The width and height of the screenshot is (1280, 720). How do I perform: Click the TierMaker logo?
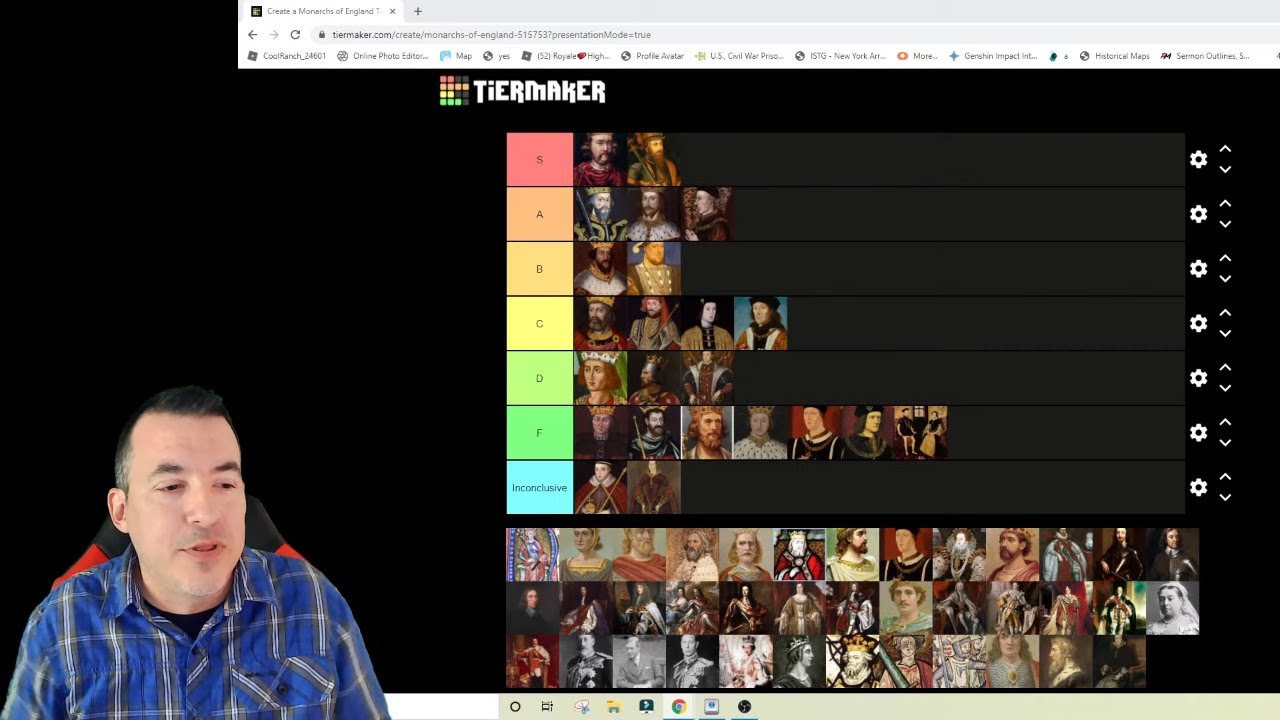pos(522,91)
